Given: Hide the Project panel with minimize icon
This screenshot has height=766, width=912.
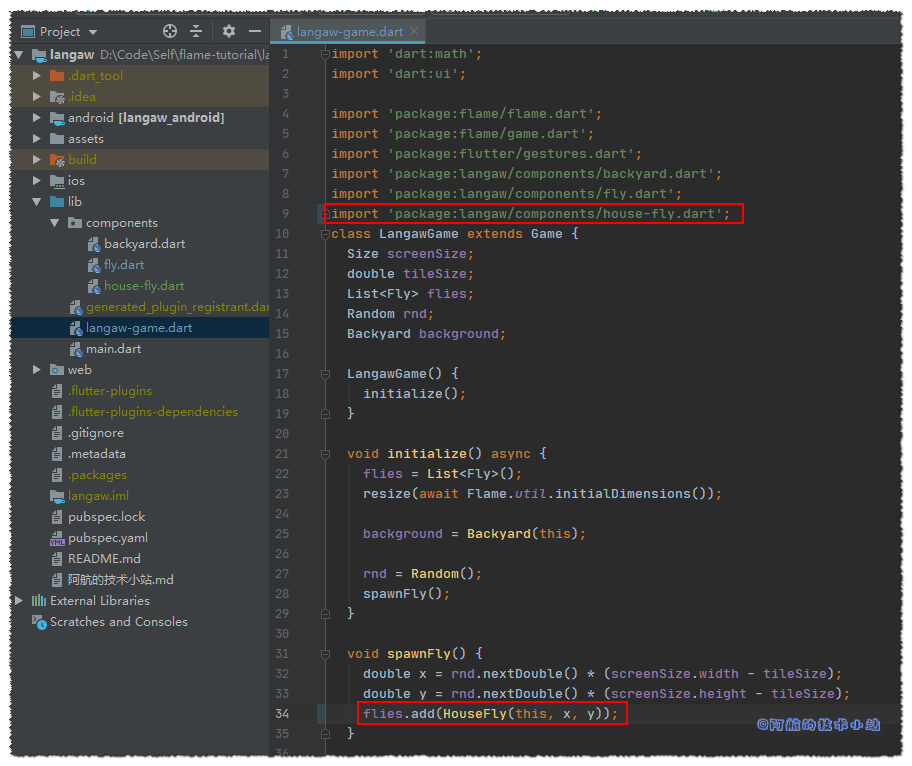Looking at the screenshot, I should tap(255, 32).
